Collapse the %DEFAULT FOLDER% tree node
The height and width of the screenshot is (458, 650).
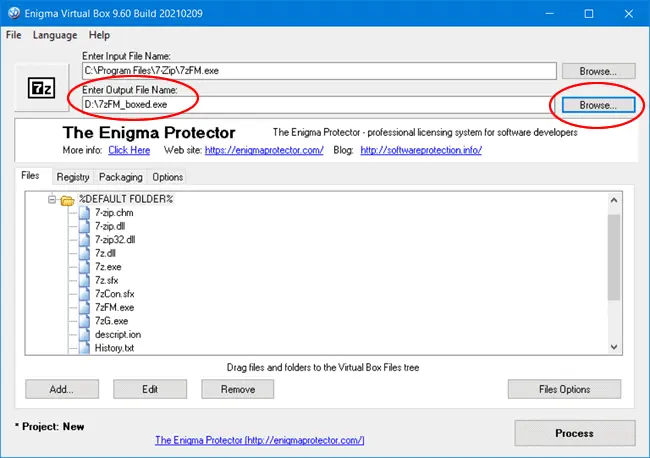coord(50,200)
